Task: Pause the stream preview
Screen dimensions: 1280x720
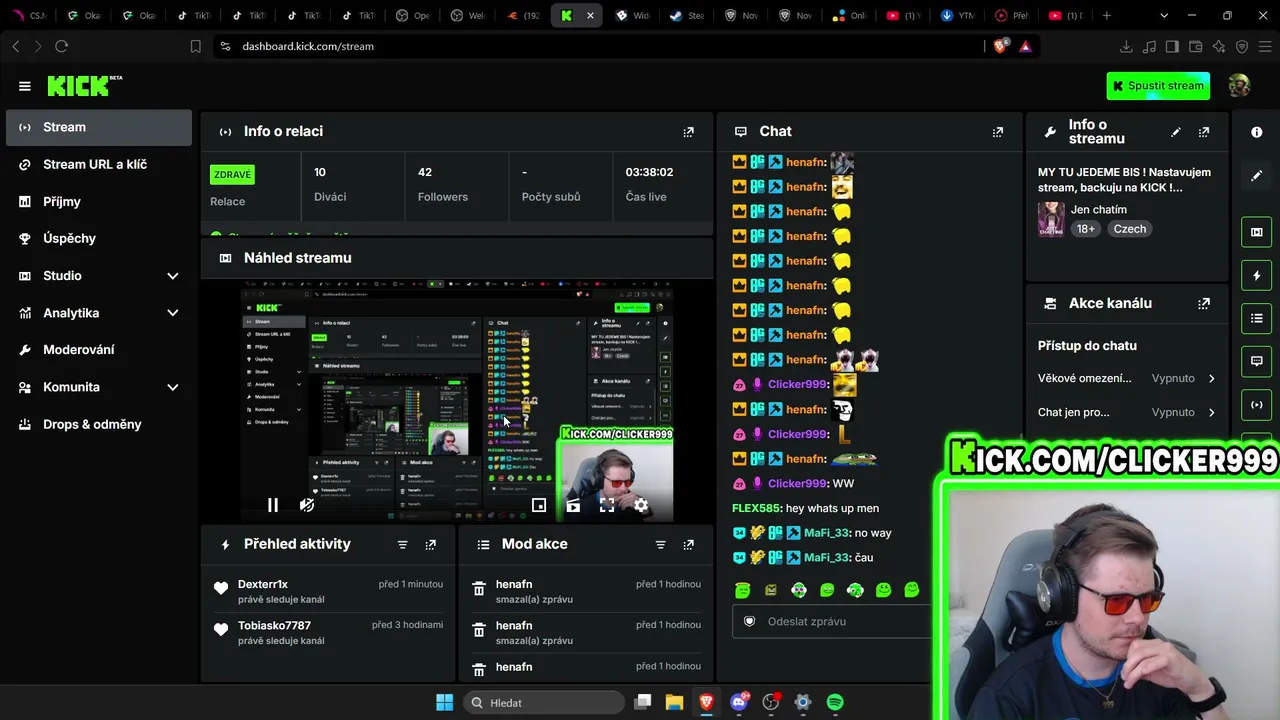Action: coord(273,505)
